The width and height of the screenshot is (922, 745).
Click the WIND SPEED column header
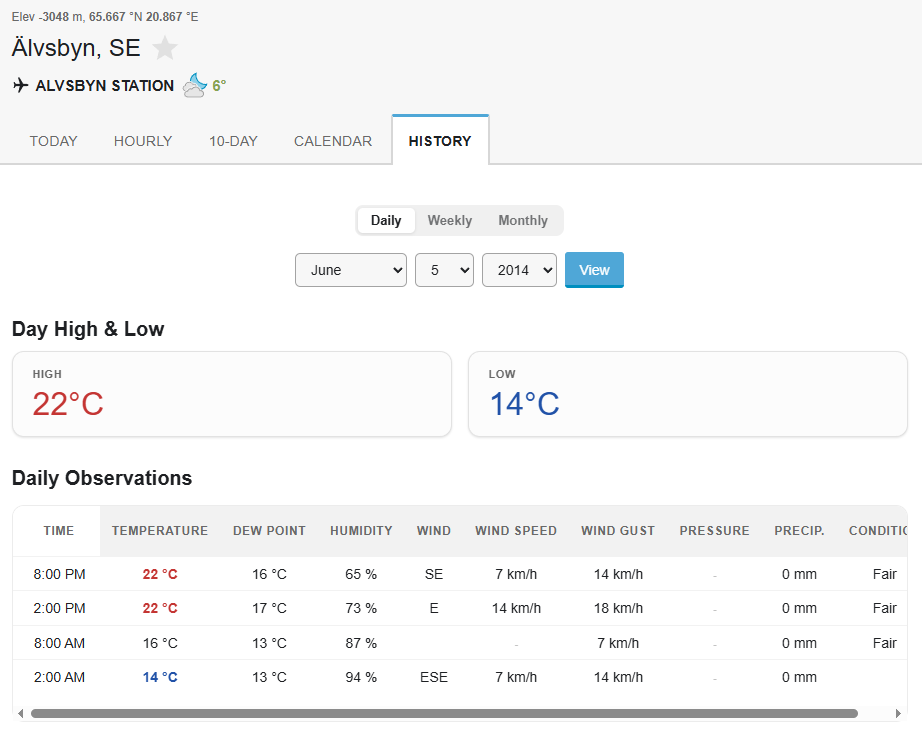(516, 531)
